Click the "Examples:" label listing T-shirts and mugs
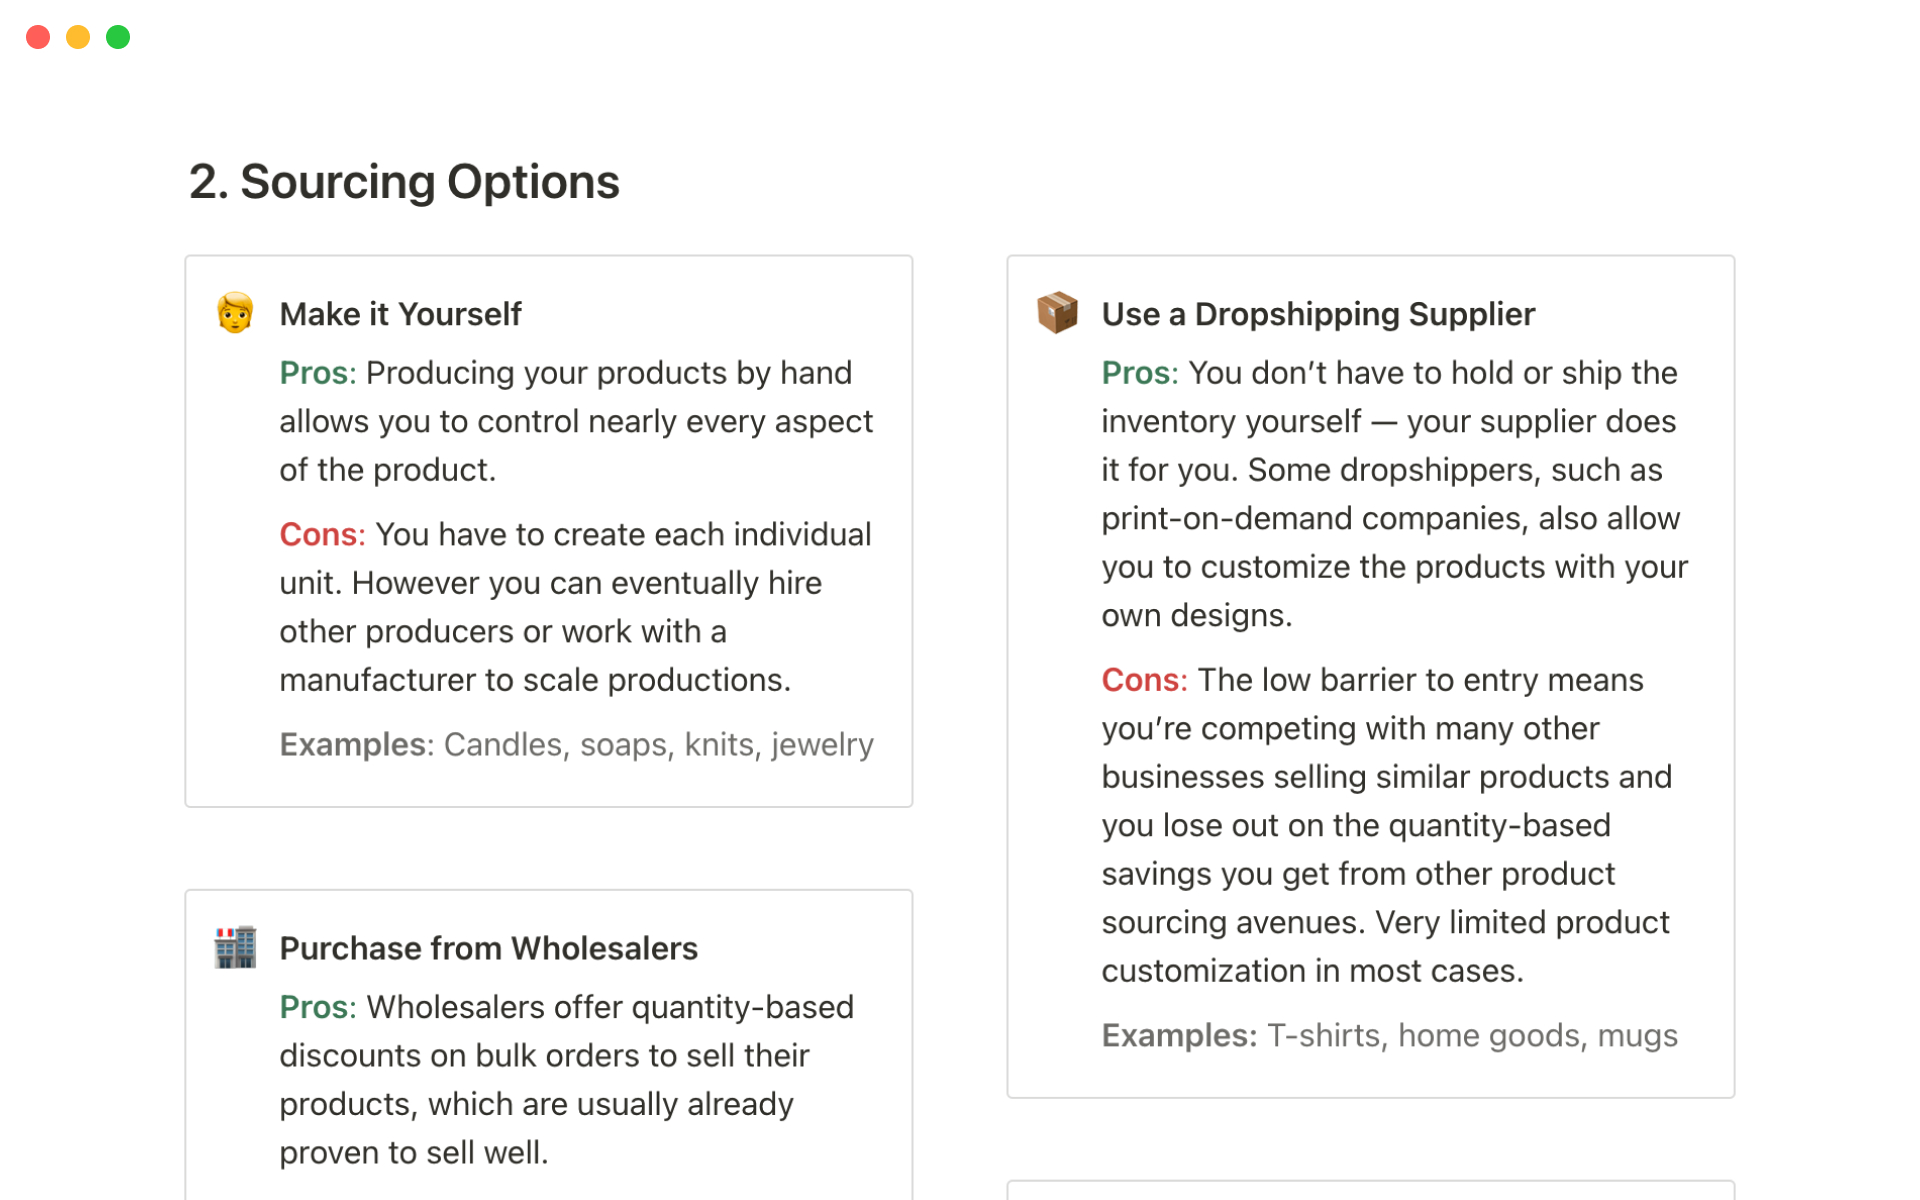 pos(1179,1036)
